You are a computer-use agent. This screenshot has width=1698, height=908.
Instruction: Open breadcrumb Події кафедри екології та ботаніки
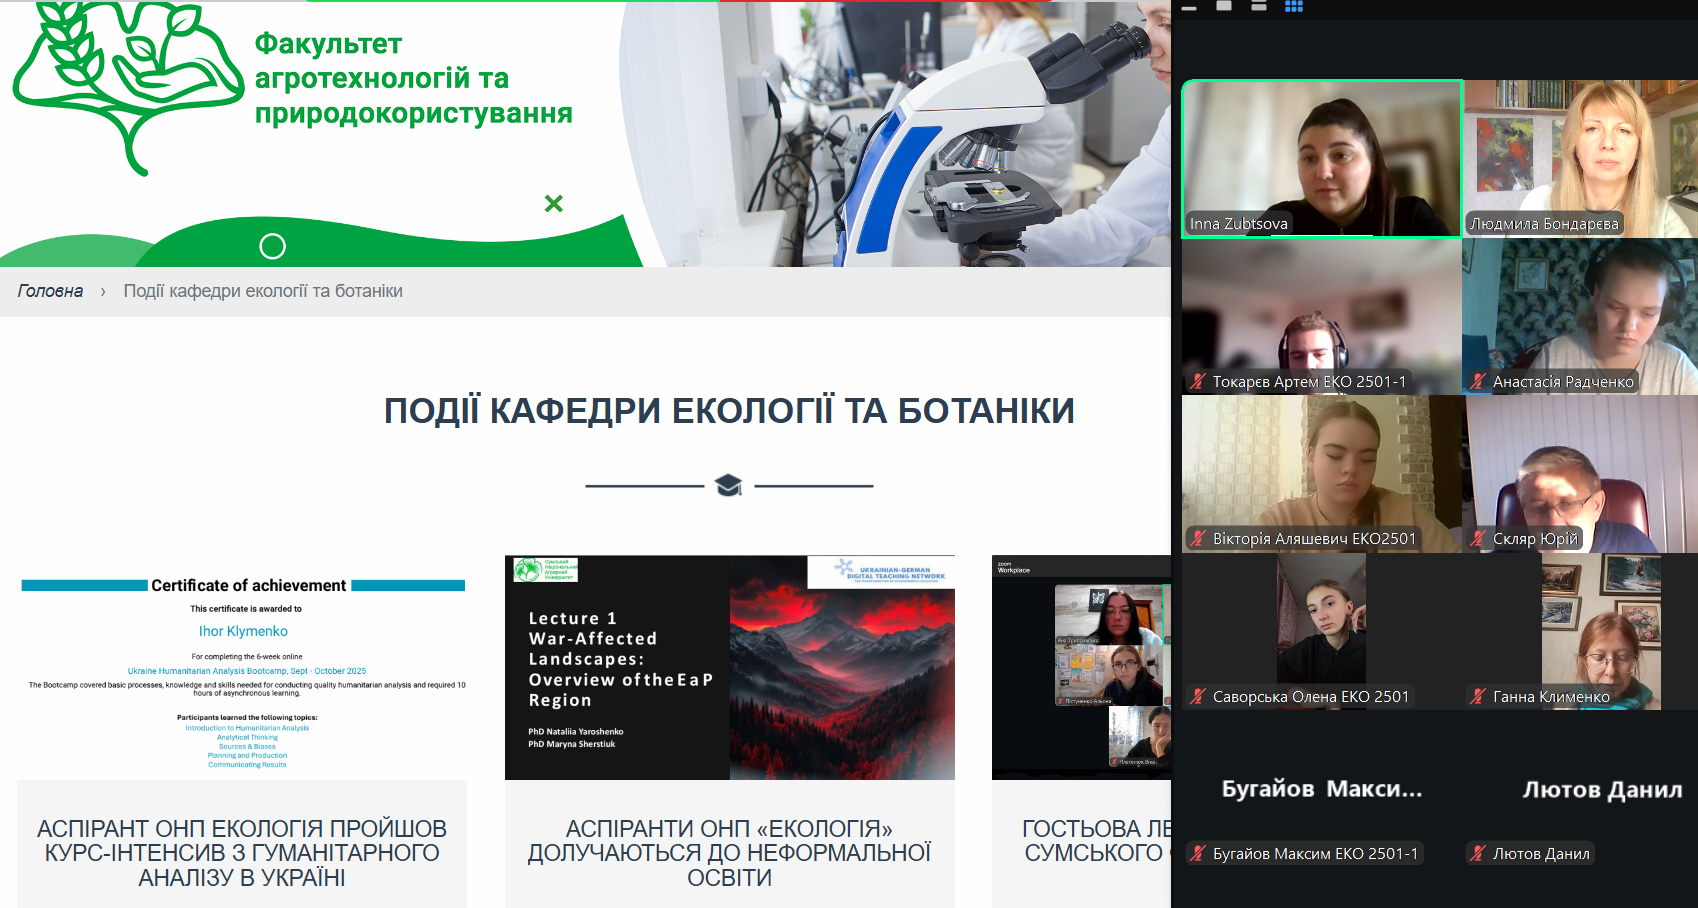[x=263, y=291]
